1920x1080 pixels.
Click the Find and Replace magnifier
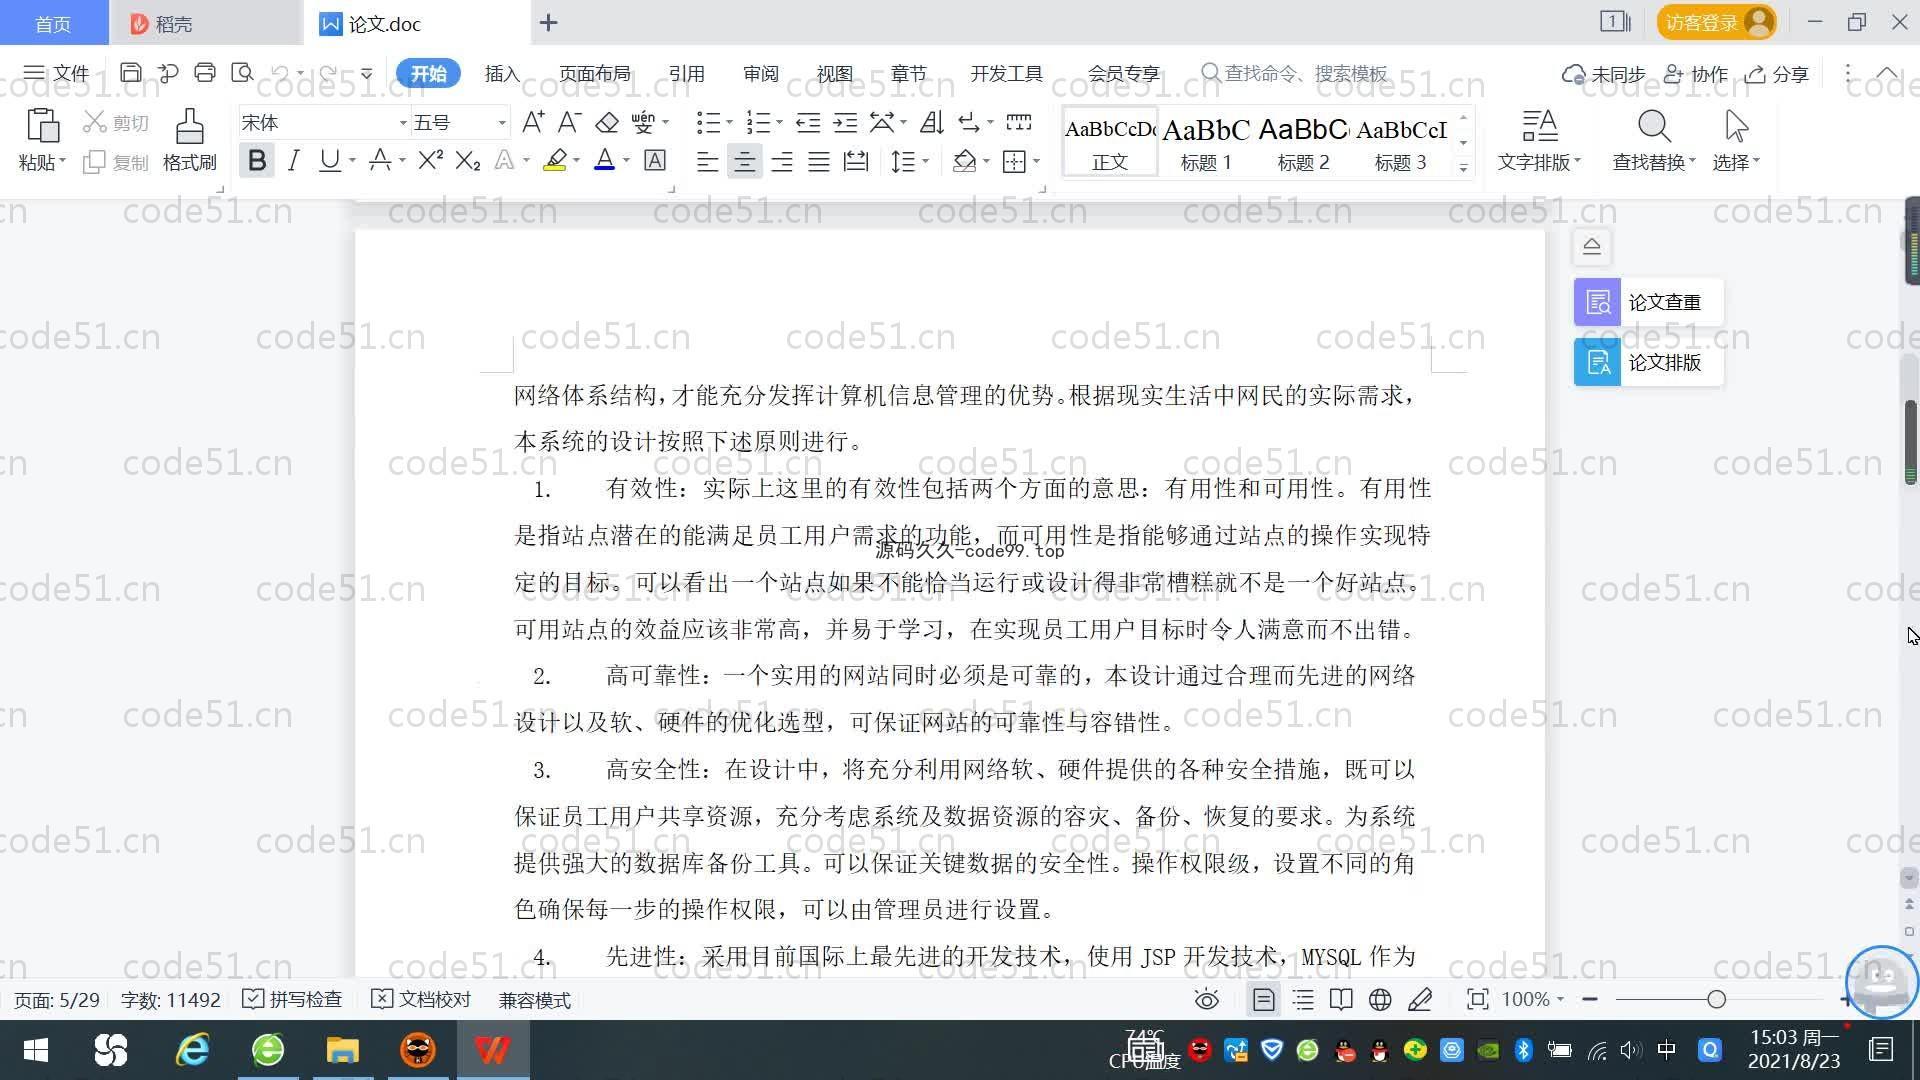[x=1654, y=126]
